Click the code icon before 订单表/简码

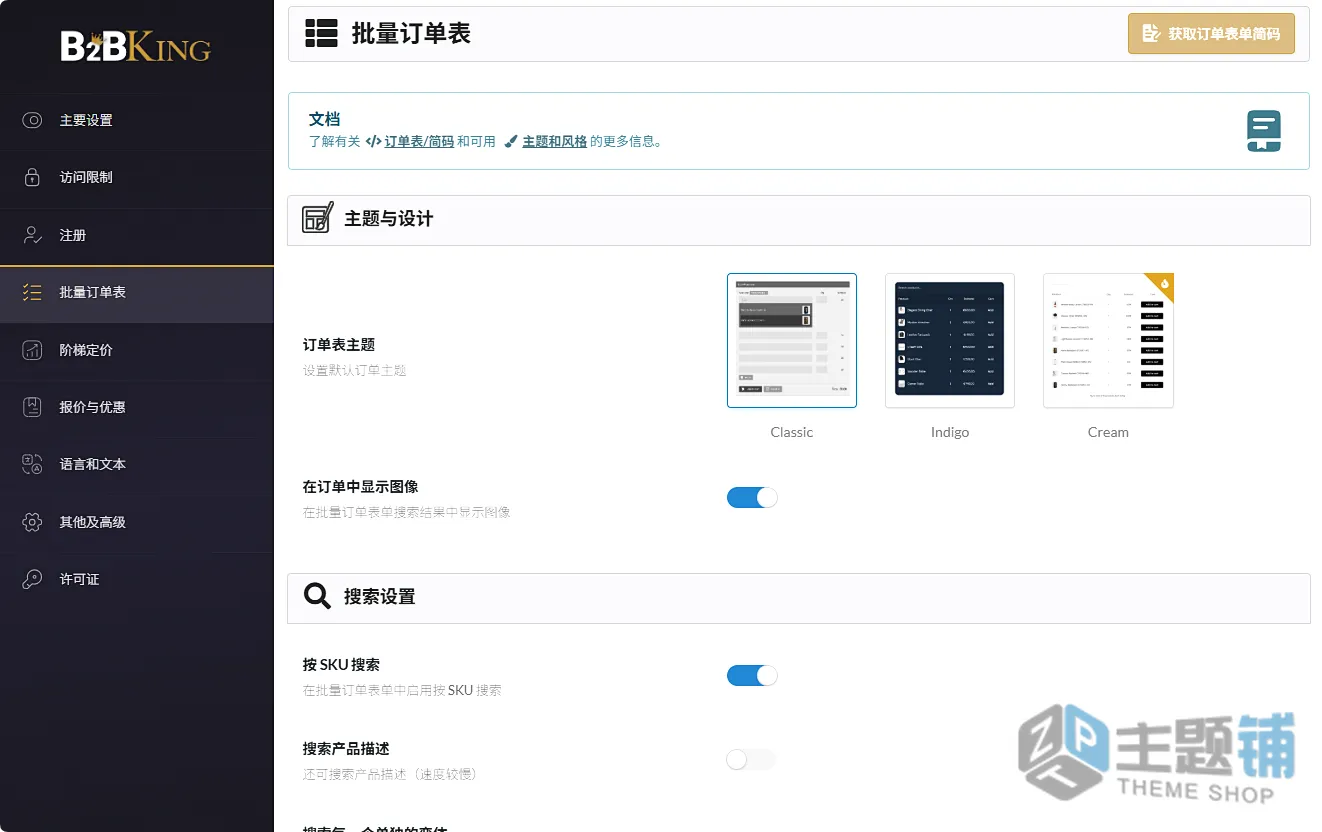click(x=373, y=142)
